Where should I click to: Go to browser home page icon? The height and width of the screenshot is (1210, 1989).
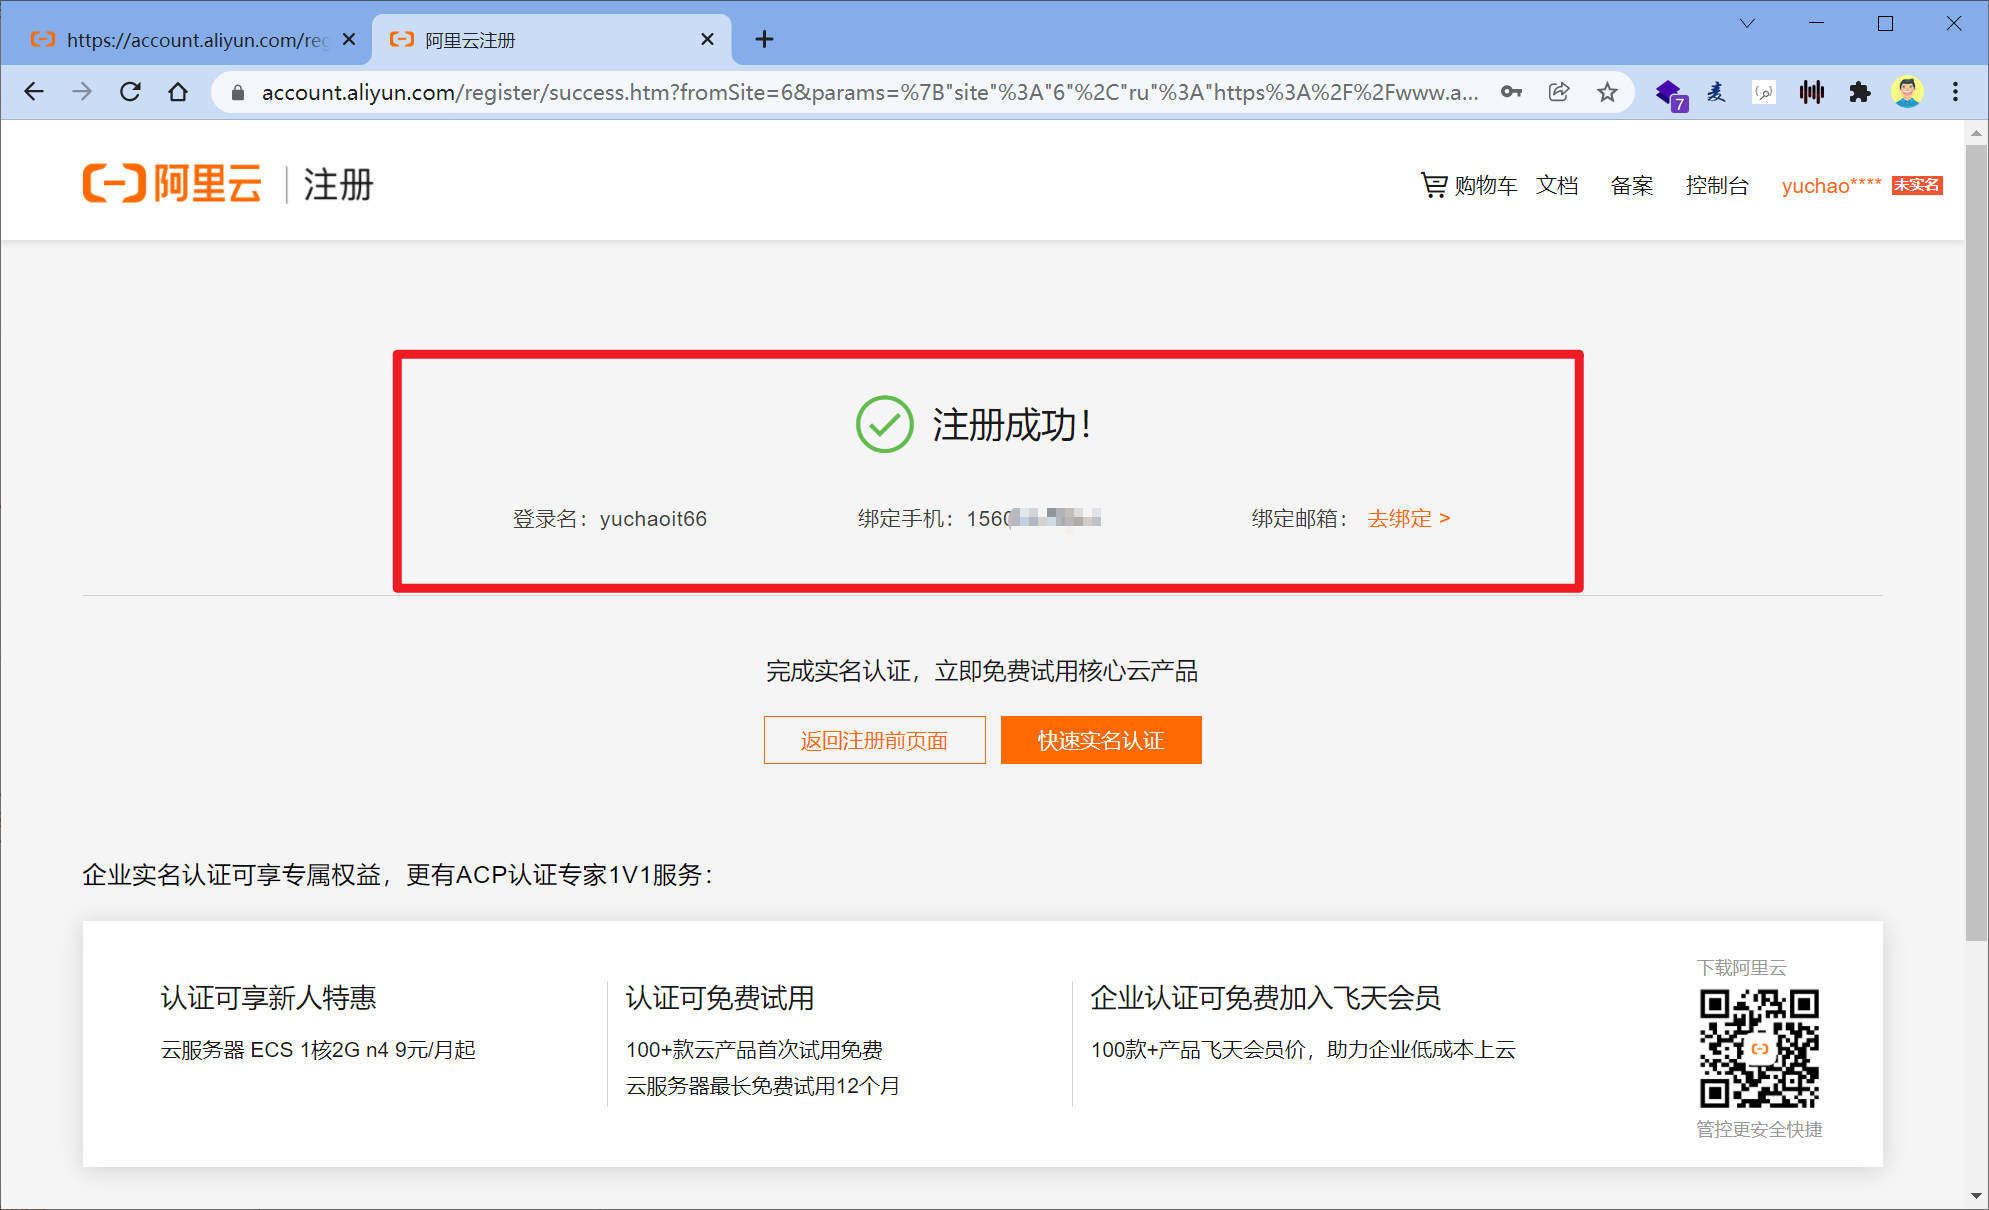pyautogui.click(x=178, y=92)
